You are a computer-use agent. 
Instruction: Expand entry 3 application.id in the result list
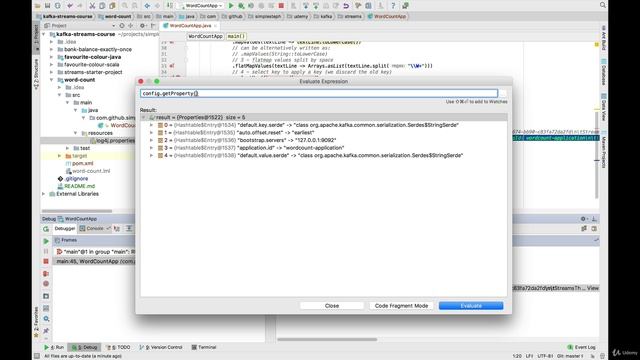point(151,148)
